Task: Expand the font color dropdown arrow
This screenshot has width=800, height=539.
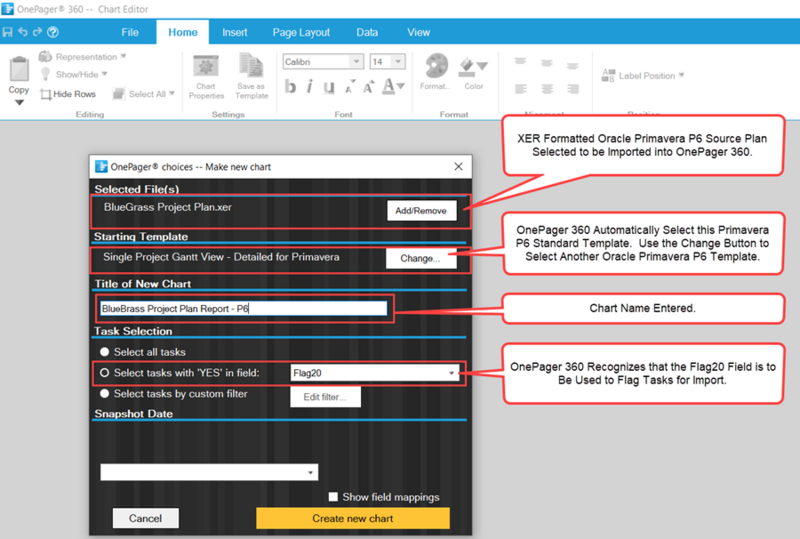Action: pos(401,86)
